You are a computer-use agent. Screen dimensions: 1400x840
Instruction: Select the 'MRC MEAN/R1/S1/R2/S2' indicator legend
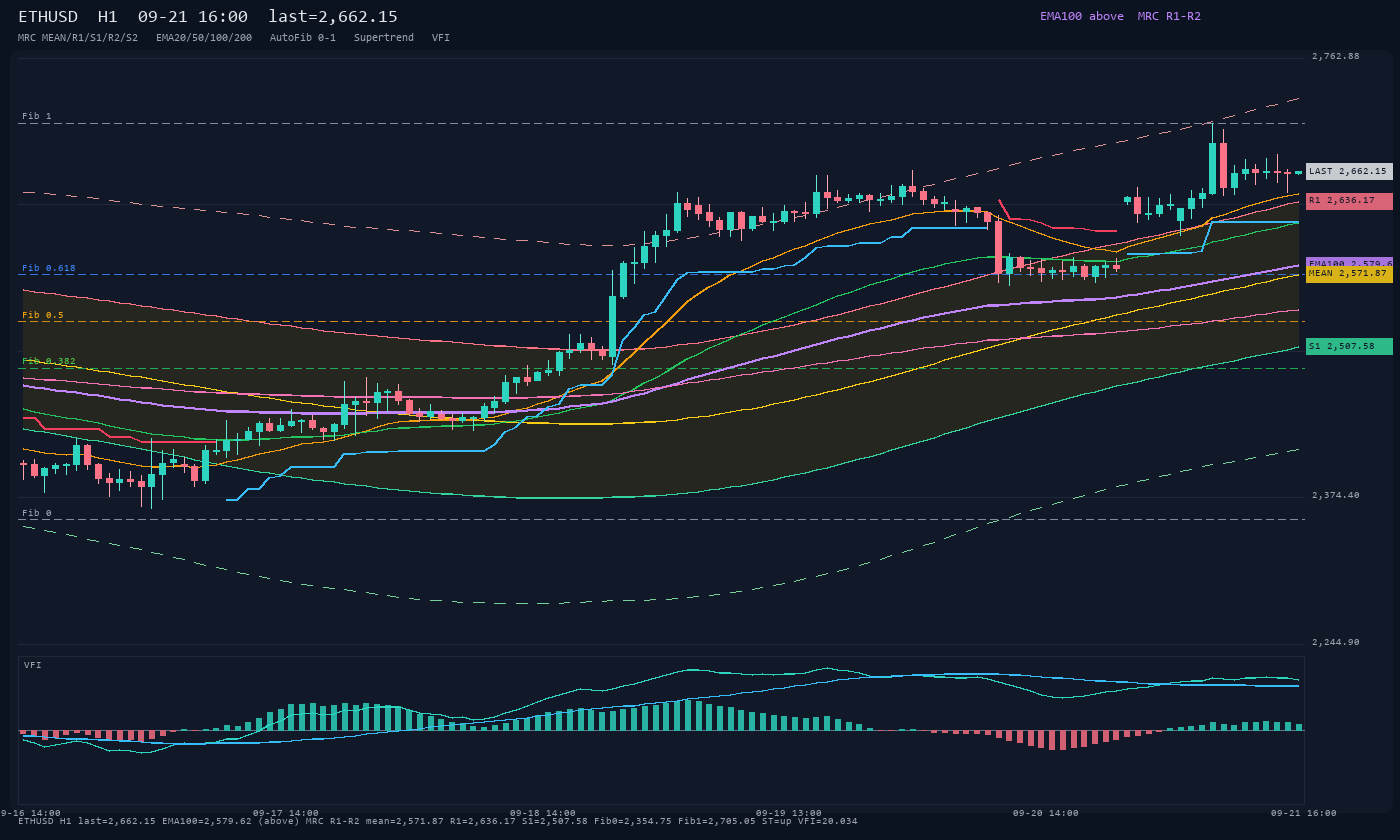78,37
